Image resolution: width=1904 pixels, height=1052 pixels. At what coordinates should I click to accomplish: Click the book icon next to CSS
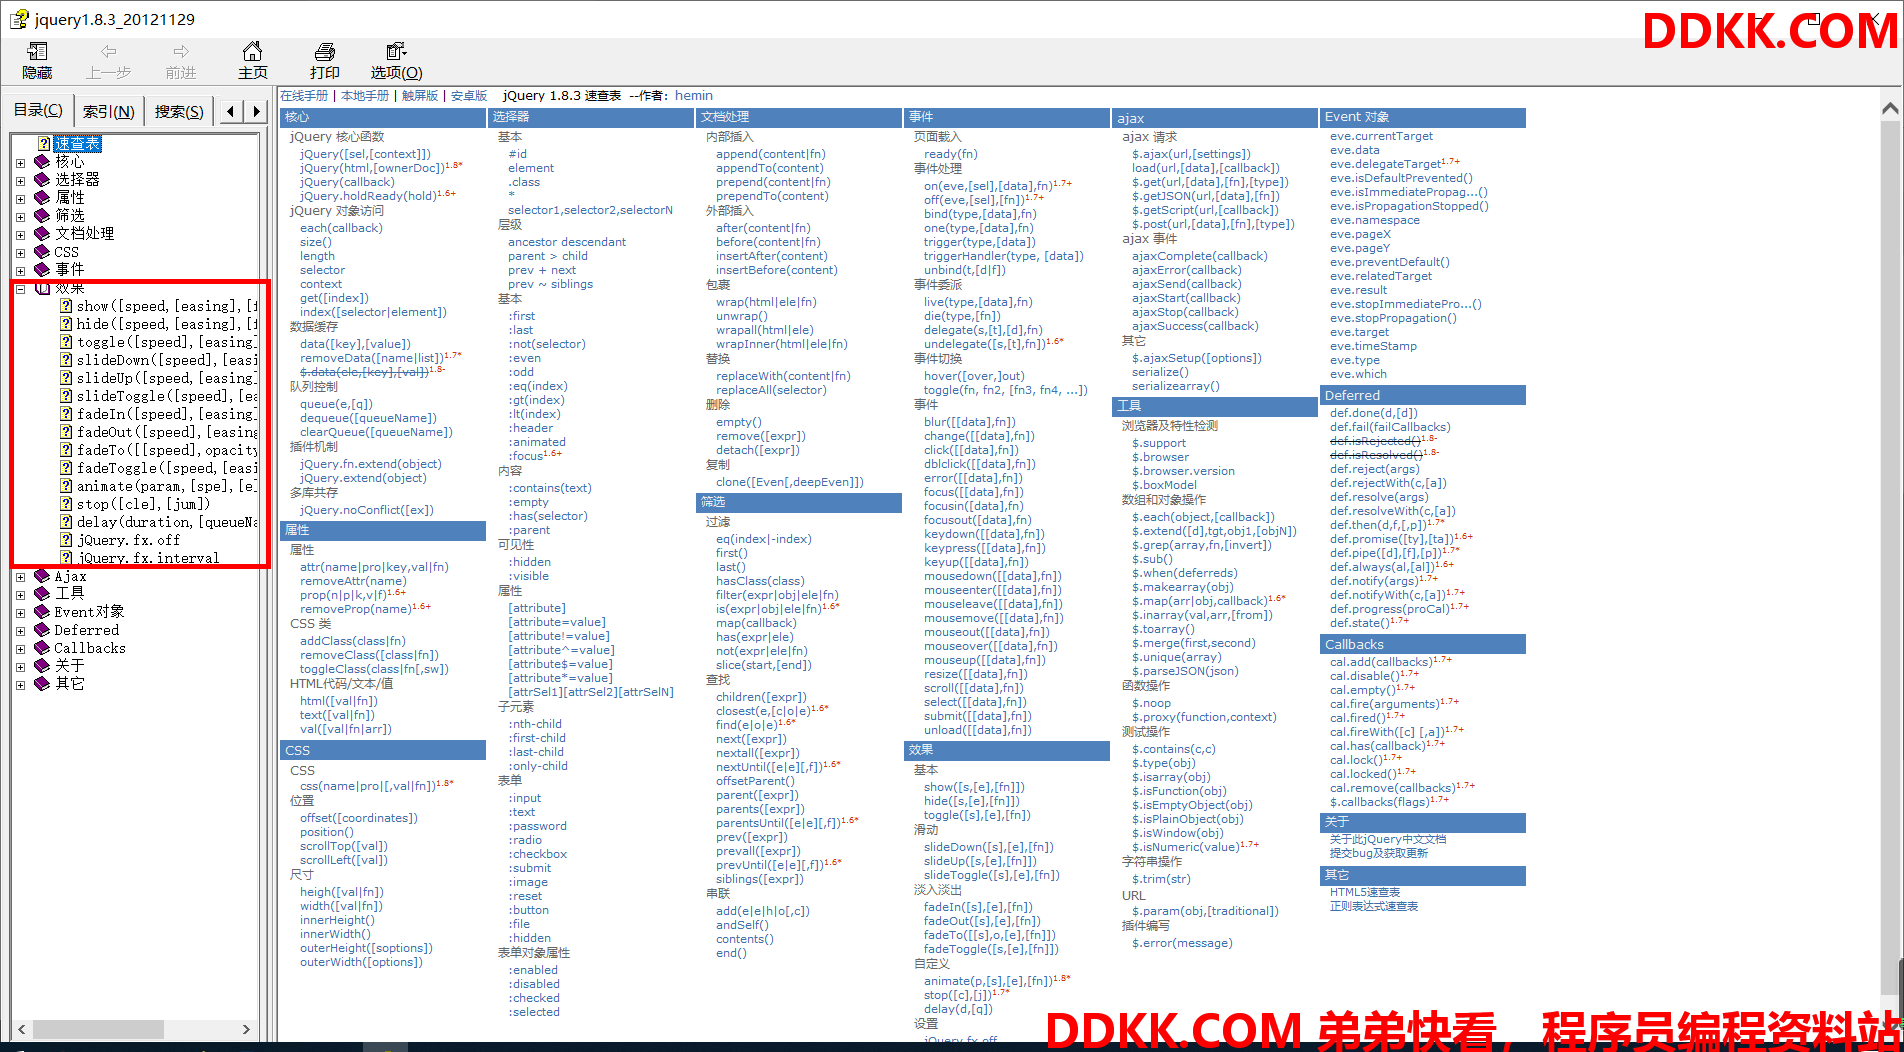click(x=42, y=252)
